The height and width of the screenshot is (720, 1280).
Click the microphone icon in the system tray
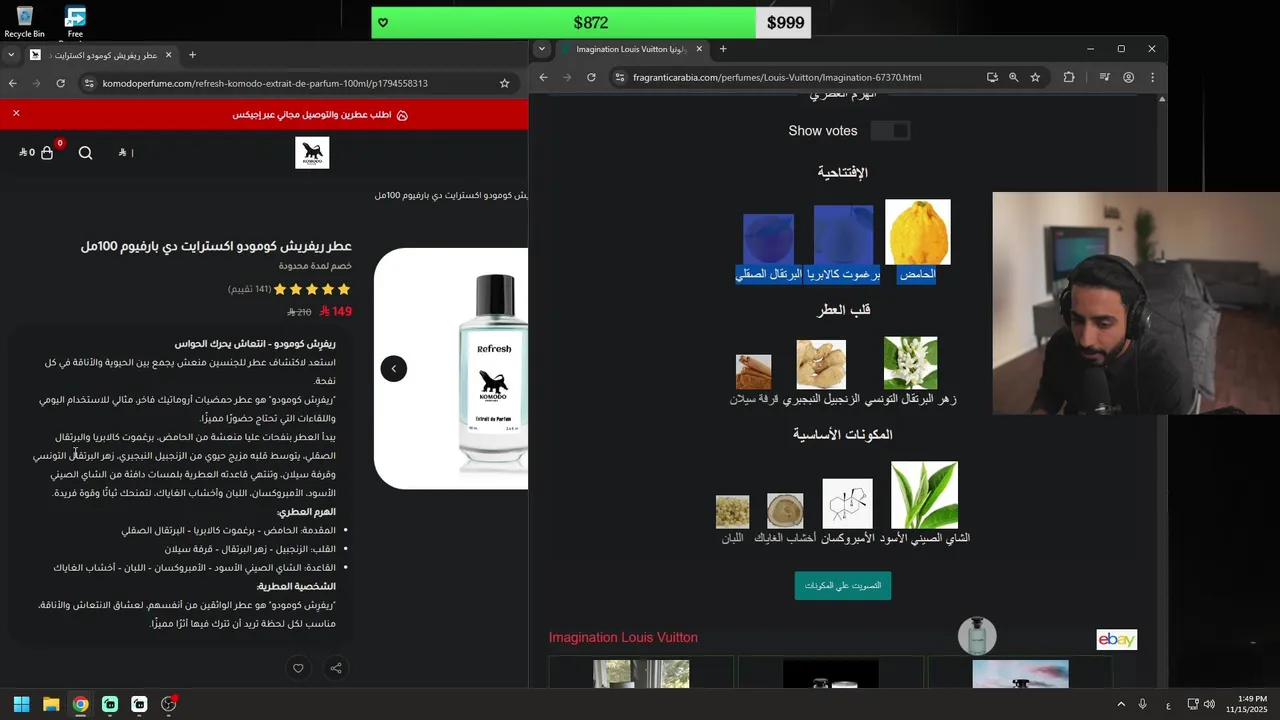click(x=1143, y=704)
